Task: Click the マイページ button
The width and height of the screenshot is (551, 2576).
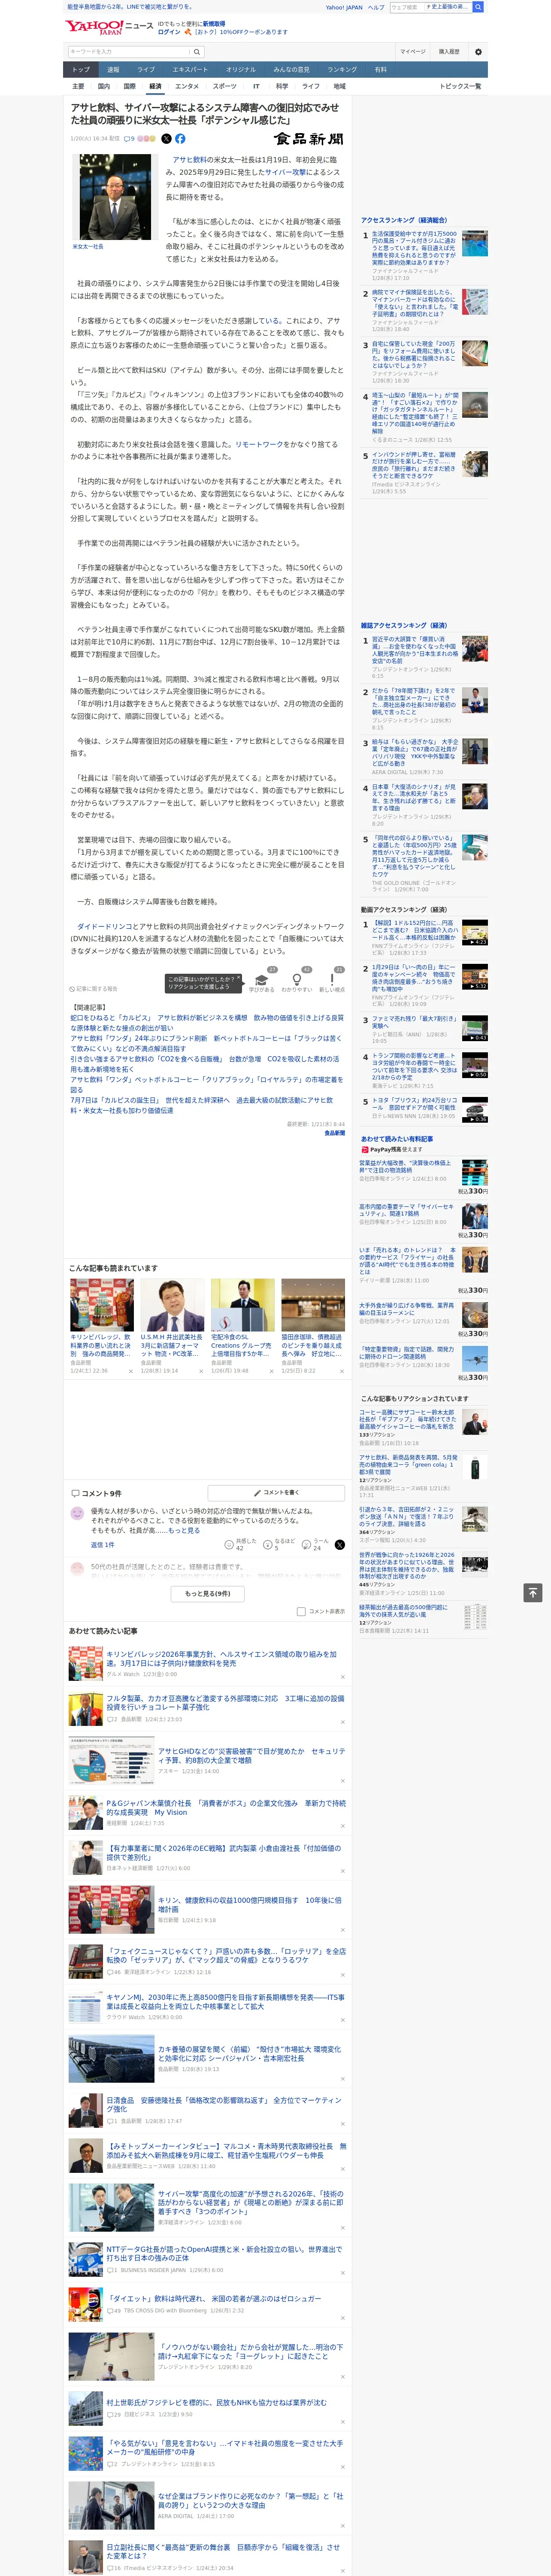Action: [412, 52]
